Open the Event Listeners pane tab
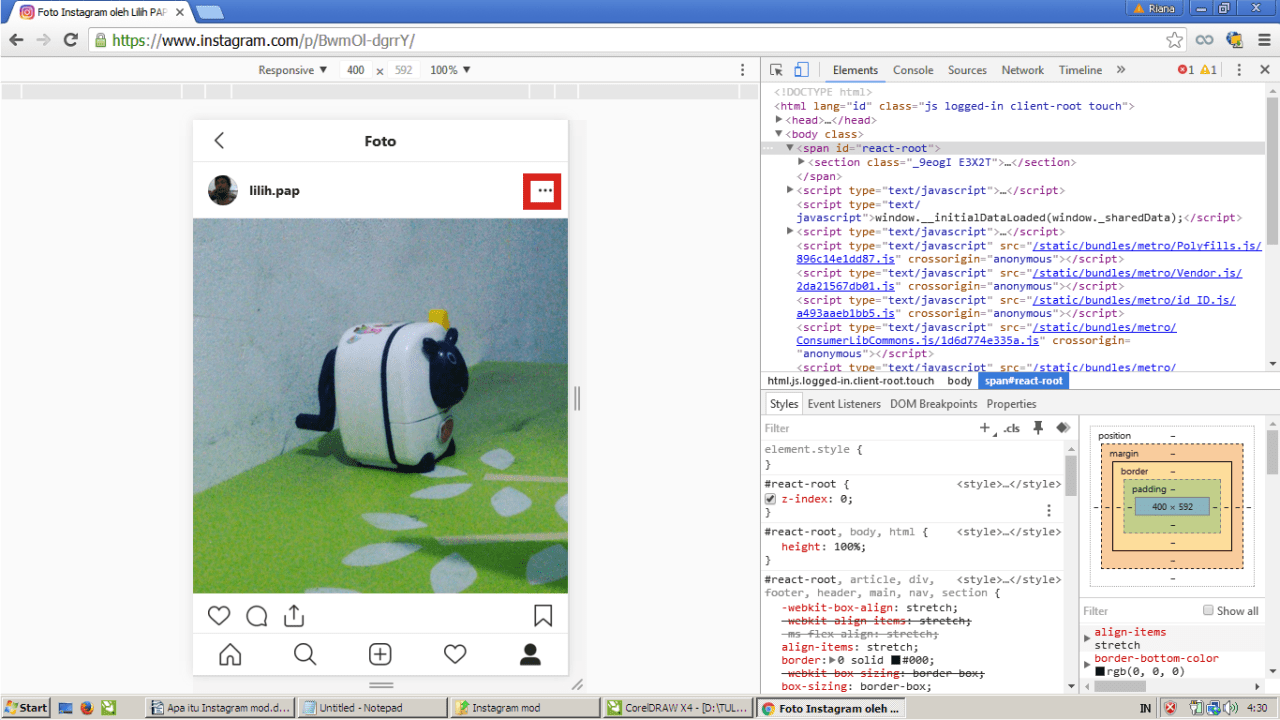 844,404
